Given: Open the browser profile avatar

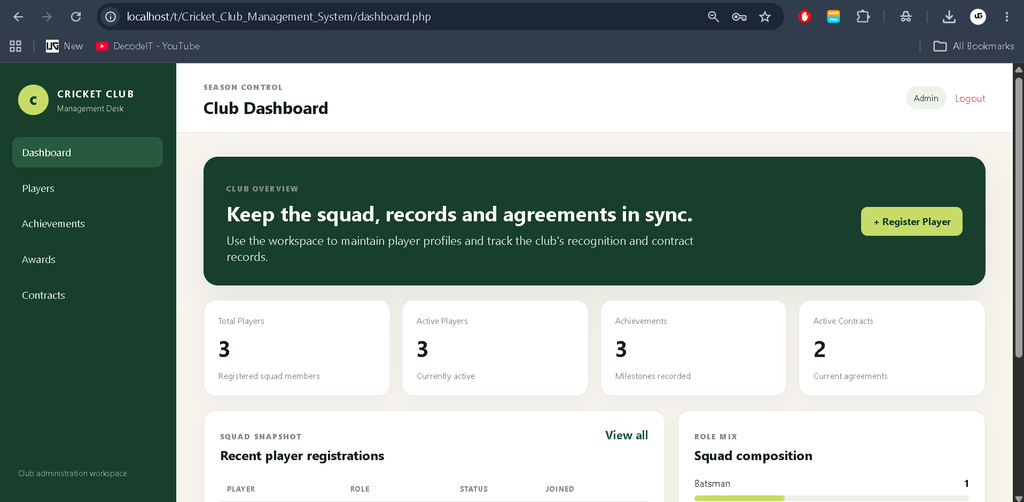Looking at the screenshot, I should click(x=978, y=17).
